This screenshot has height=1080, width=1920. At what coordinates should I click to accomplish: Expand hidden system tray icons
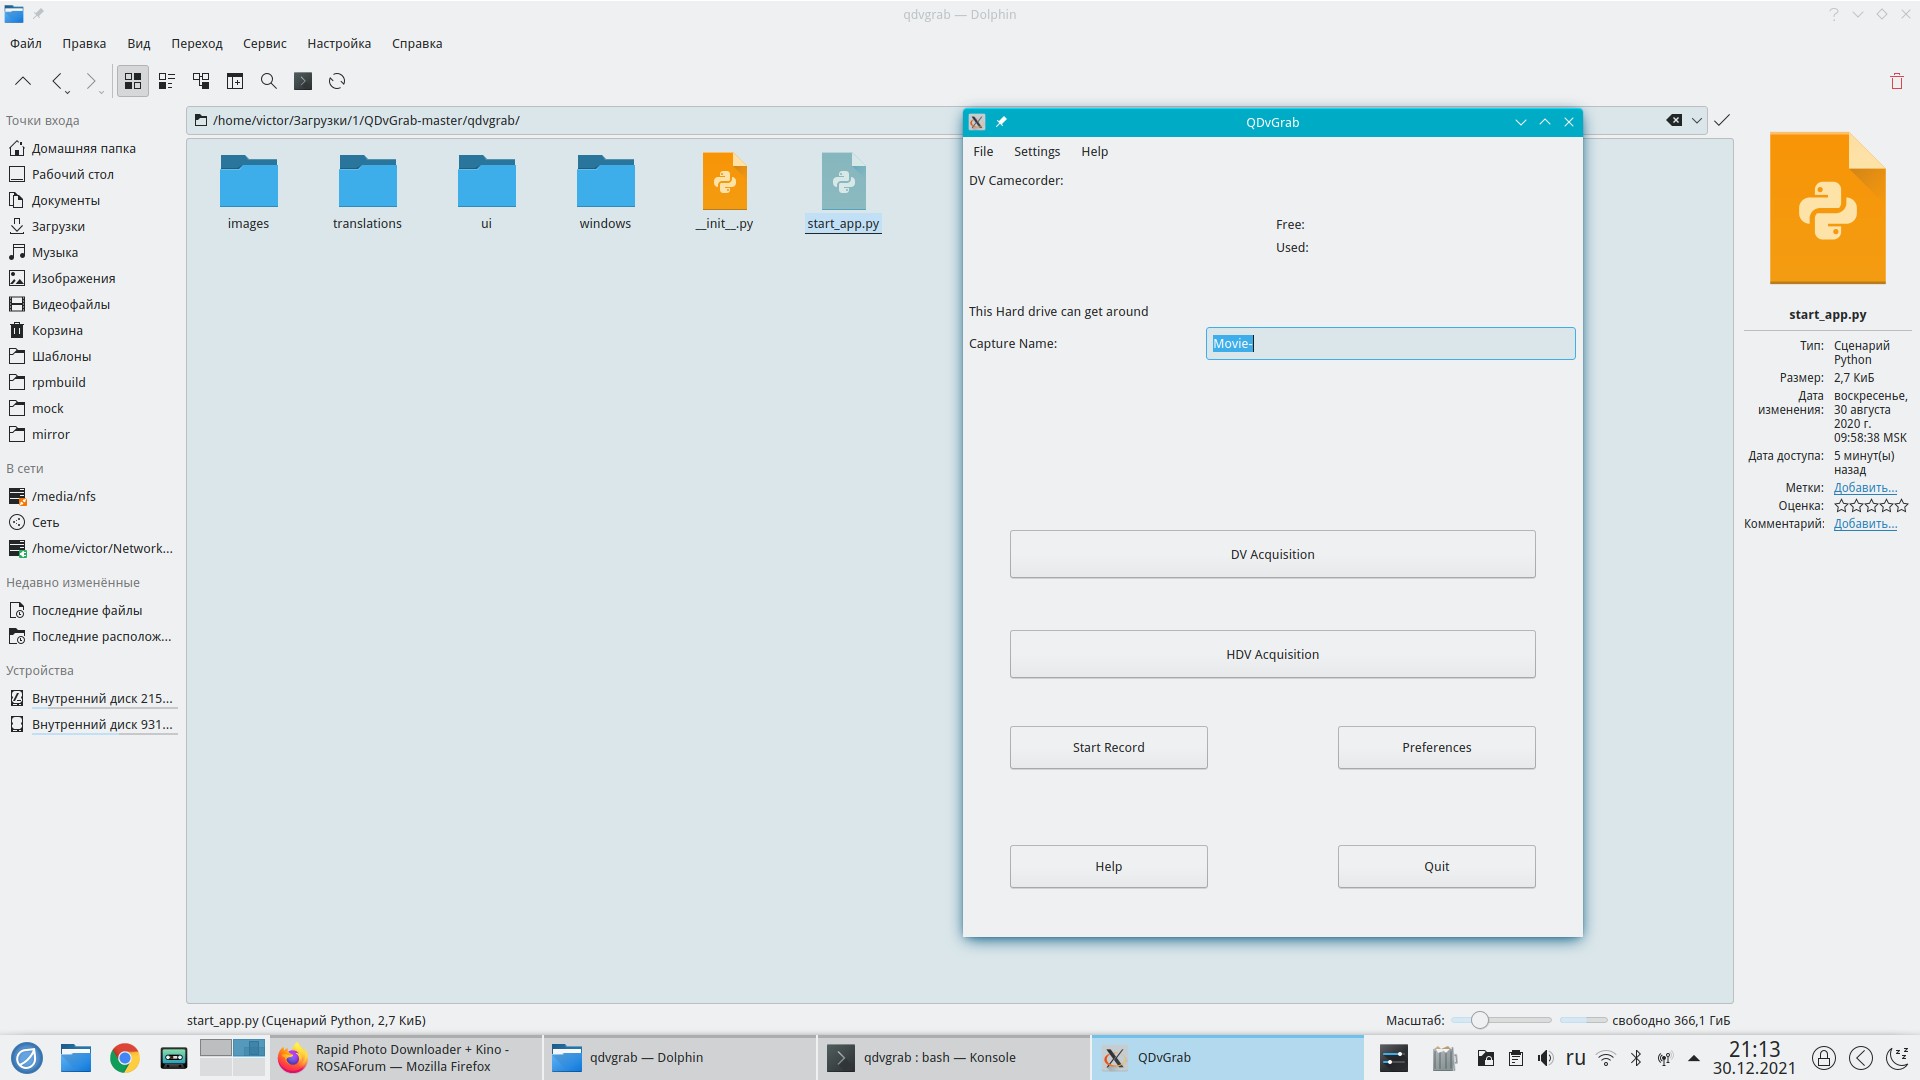(x=1693, y=1058)
